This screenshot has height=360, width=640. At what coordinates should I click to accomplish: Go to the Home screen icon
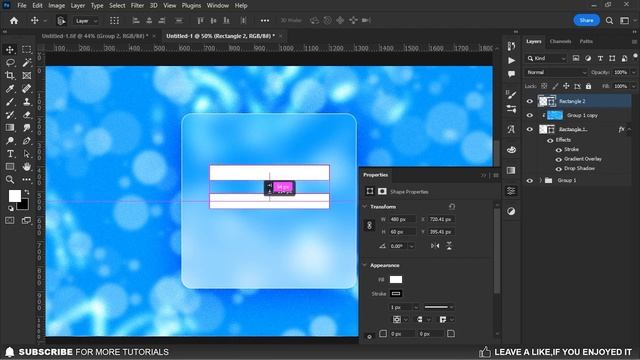[x=14, y=20]
